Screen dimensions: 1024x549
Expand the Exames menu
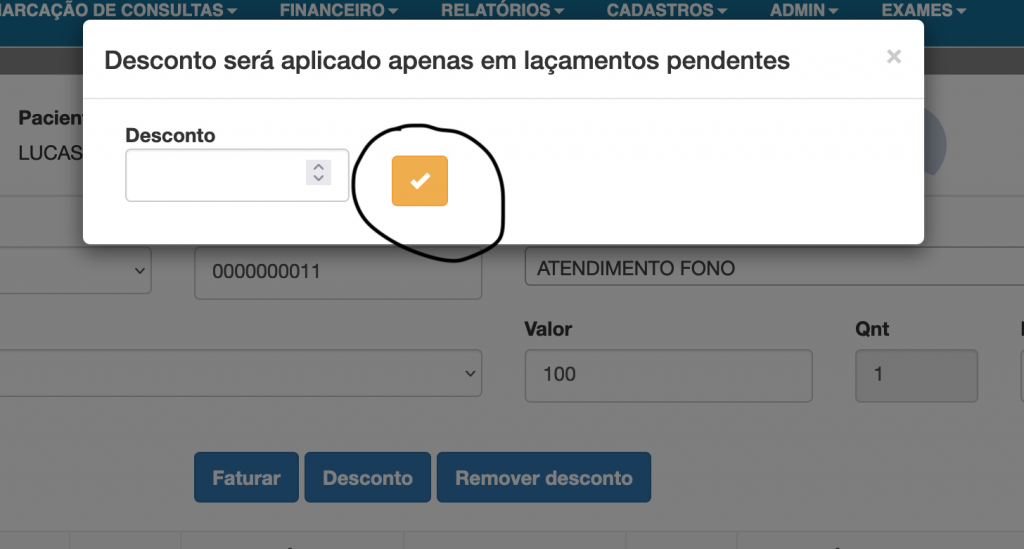pyautogui.click(x=923, y=10)
